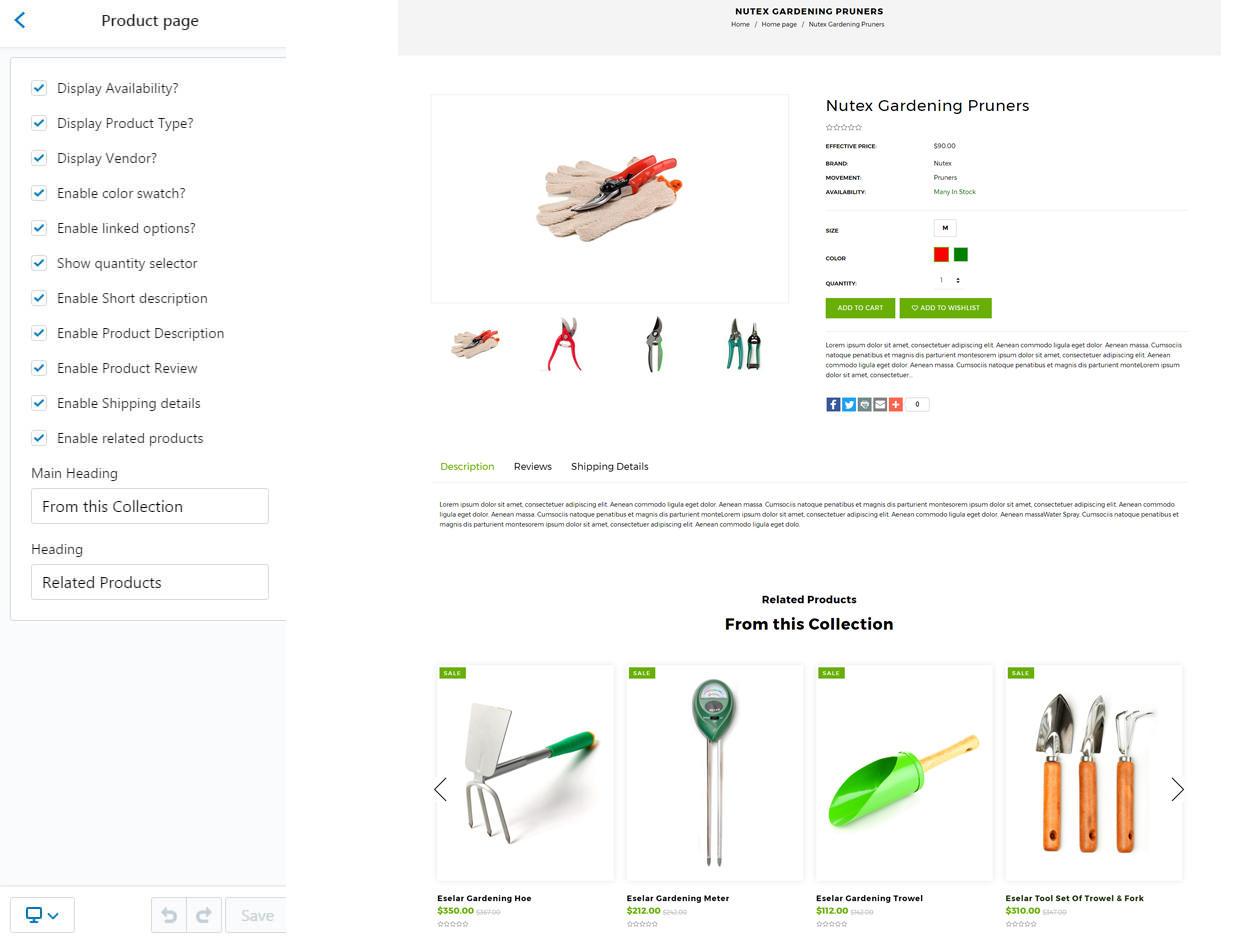
Task: Click the email share icon
Action: coord(880,405)
